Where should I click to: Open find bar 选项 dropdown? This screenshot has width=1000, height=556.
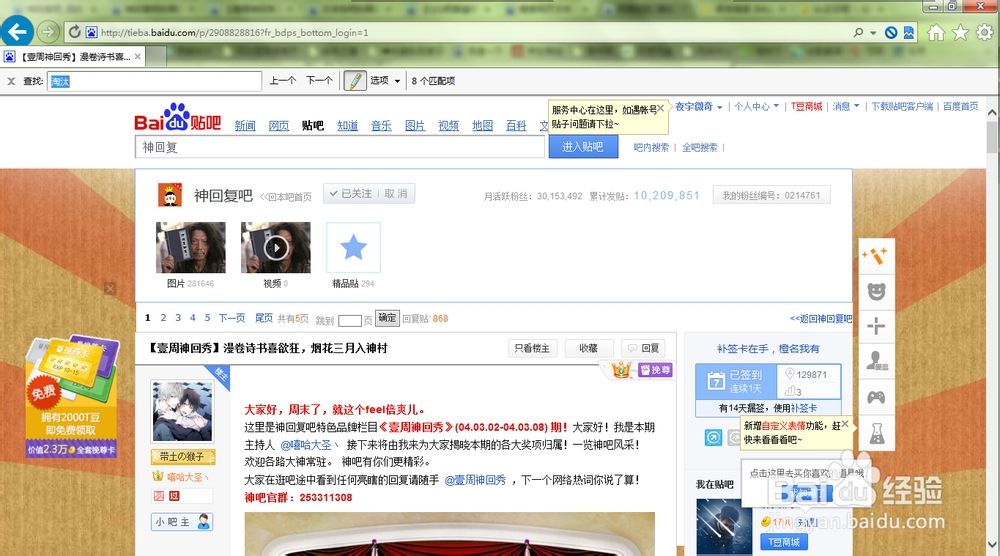(x=385, y=81)
